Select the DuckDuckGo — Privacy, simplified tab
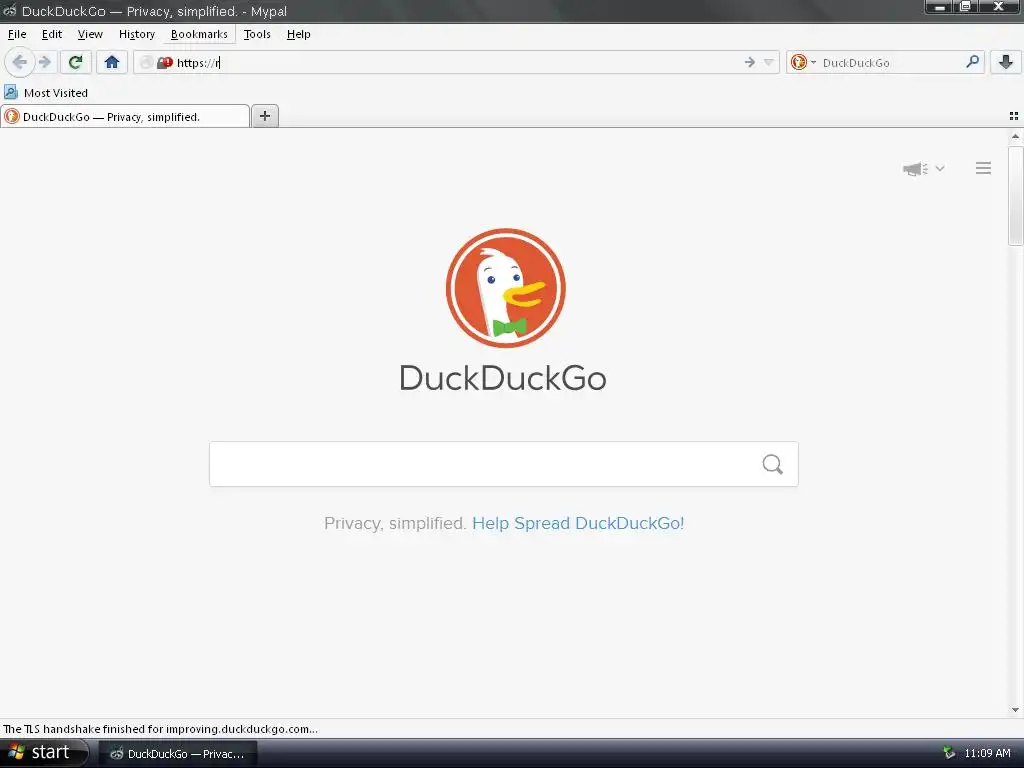Viewport: 1024px width, 768px height. click(125, 116)
